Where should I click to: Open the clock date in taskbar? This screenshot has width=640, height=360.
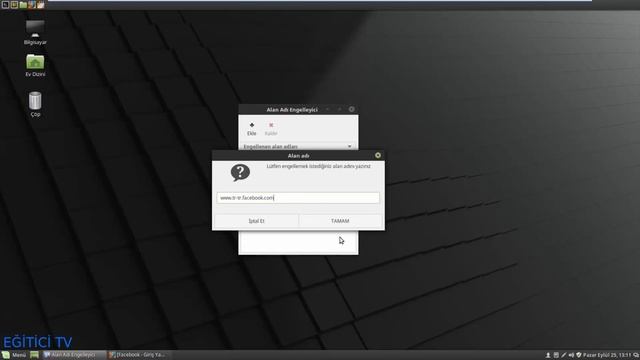[607, 355]
